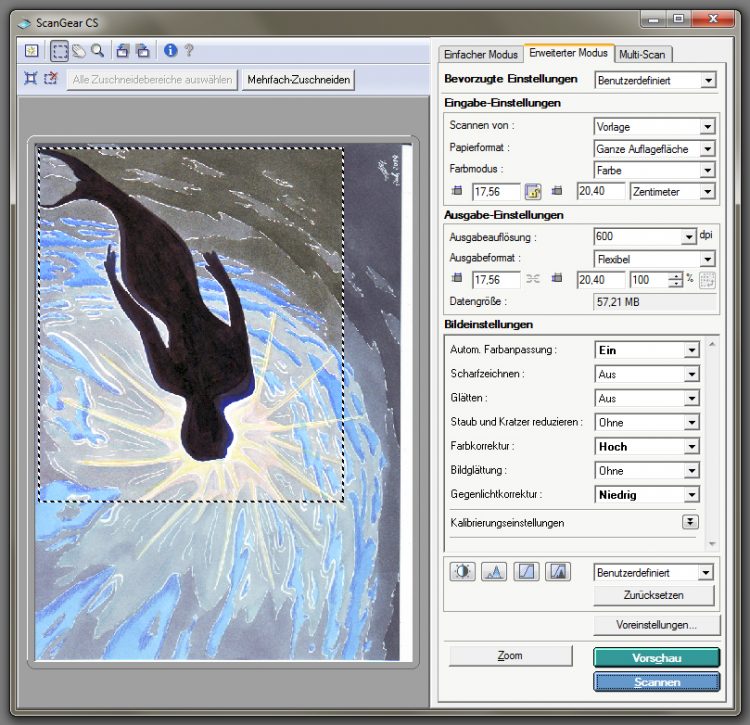
Task: Click the clear preview image icon
Action: (32, 51)
